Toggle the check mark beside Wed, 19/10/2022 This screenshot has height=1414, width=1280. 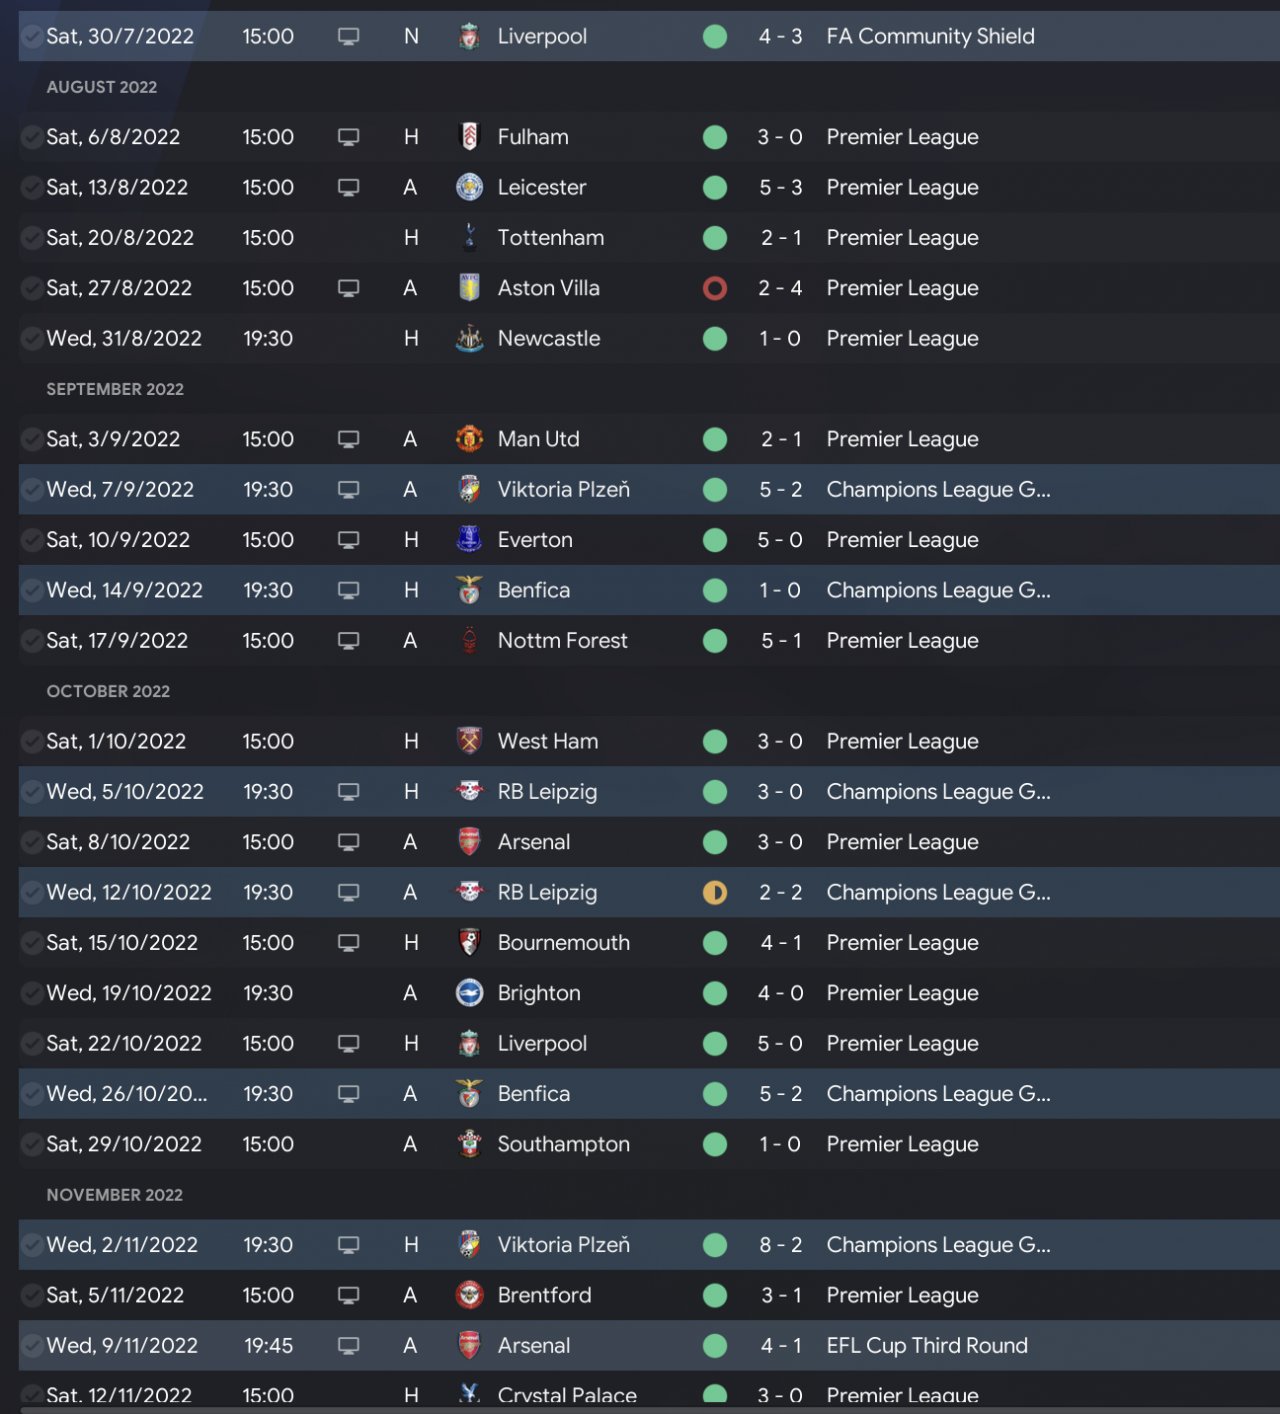click(x=32, y=993)
